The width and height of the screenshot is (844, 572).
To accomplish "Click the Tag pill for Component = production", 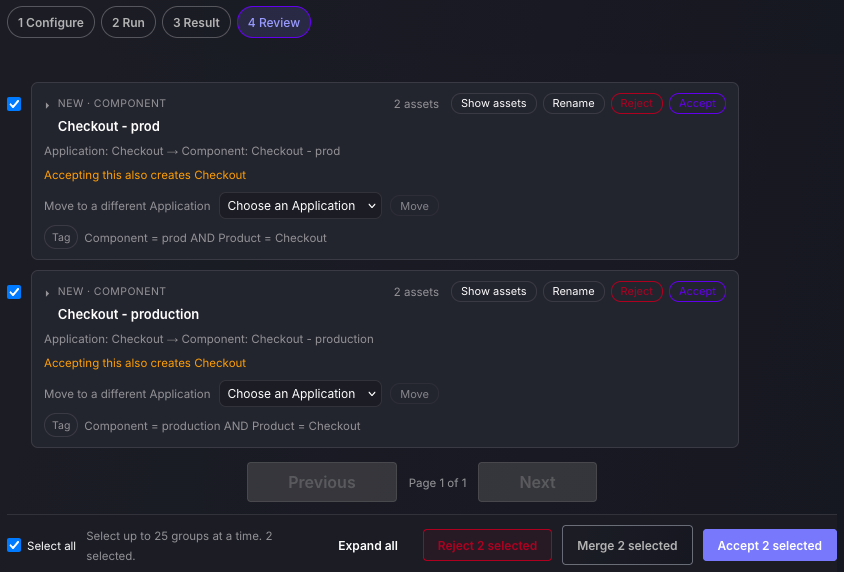I will (x=61, y=425).
